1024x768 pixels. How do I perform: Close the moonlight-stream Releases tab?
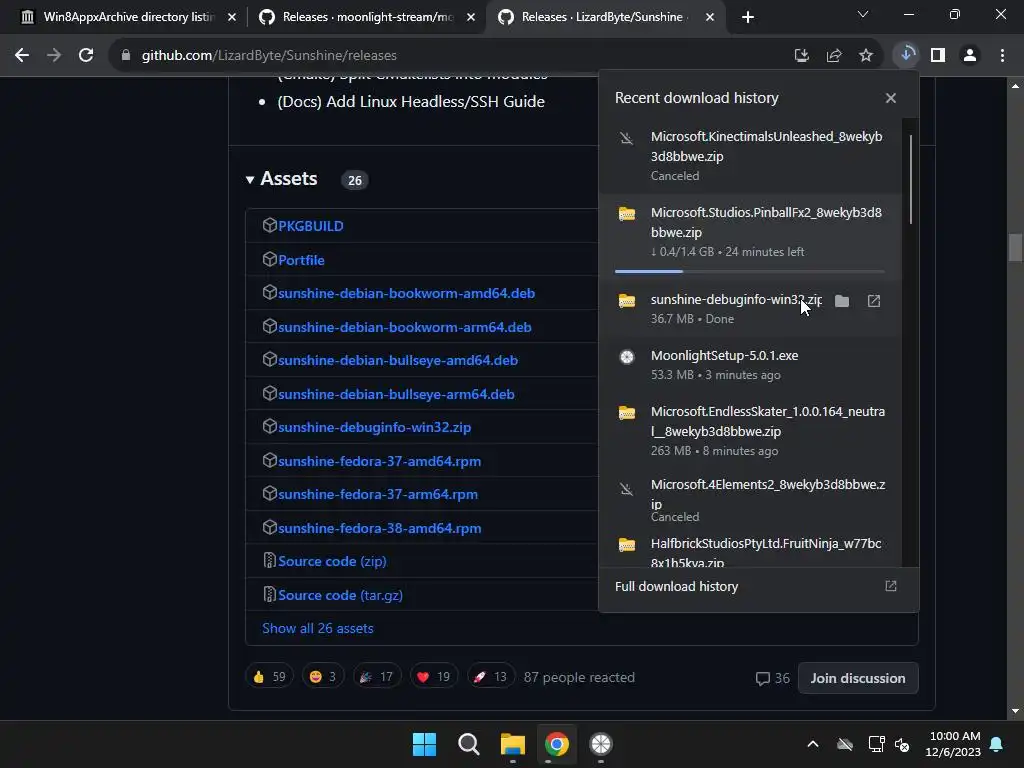click(x=471, y=18)
